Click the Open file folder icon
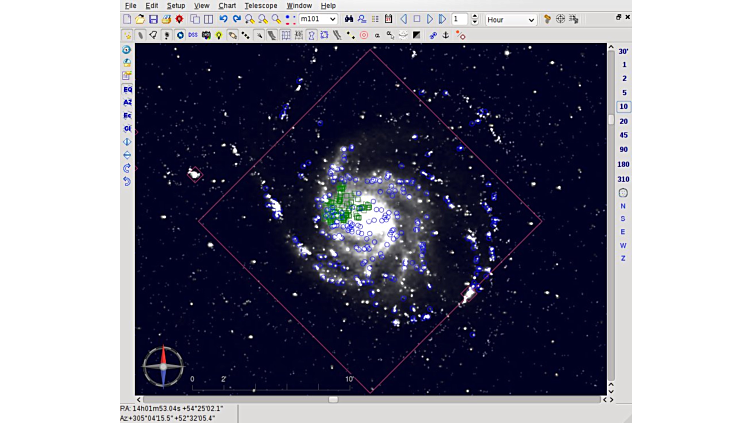 point(140,19)
